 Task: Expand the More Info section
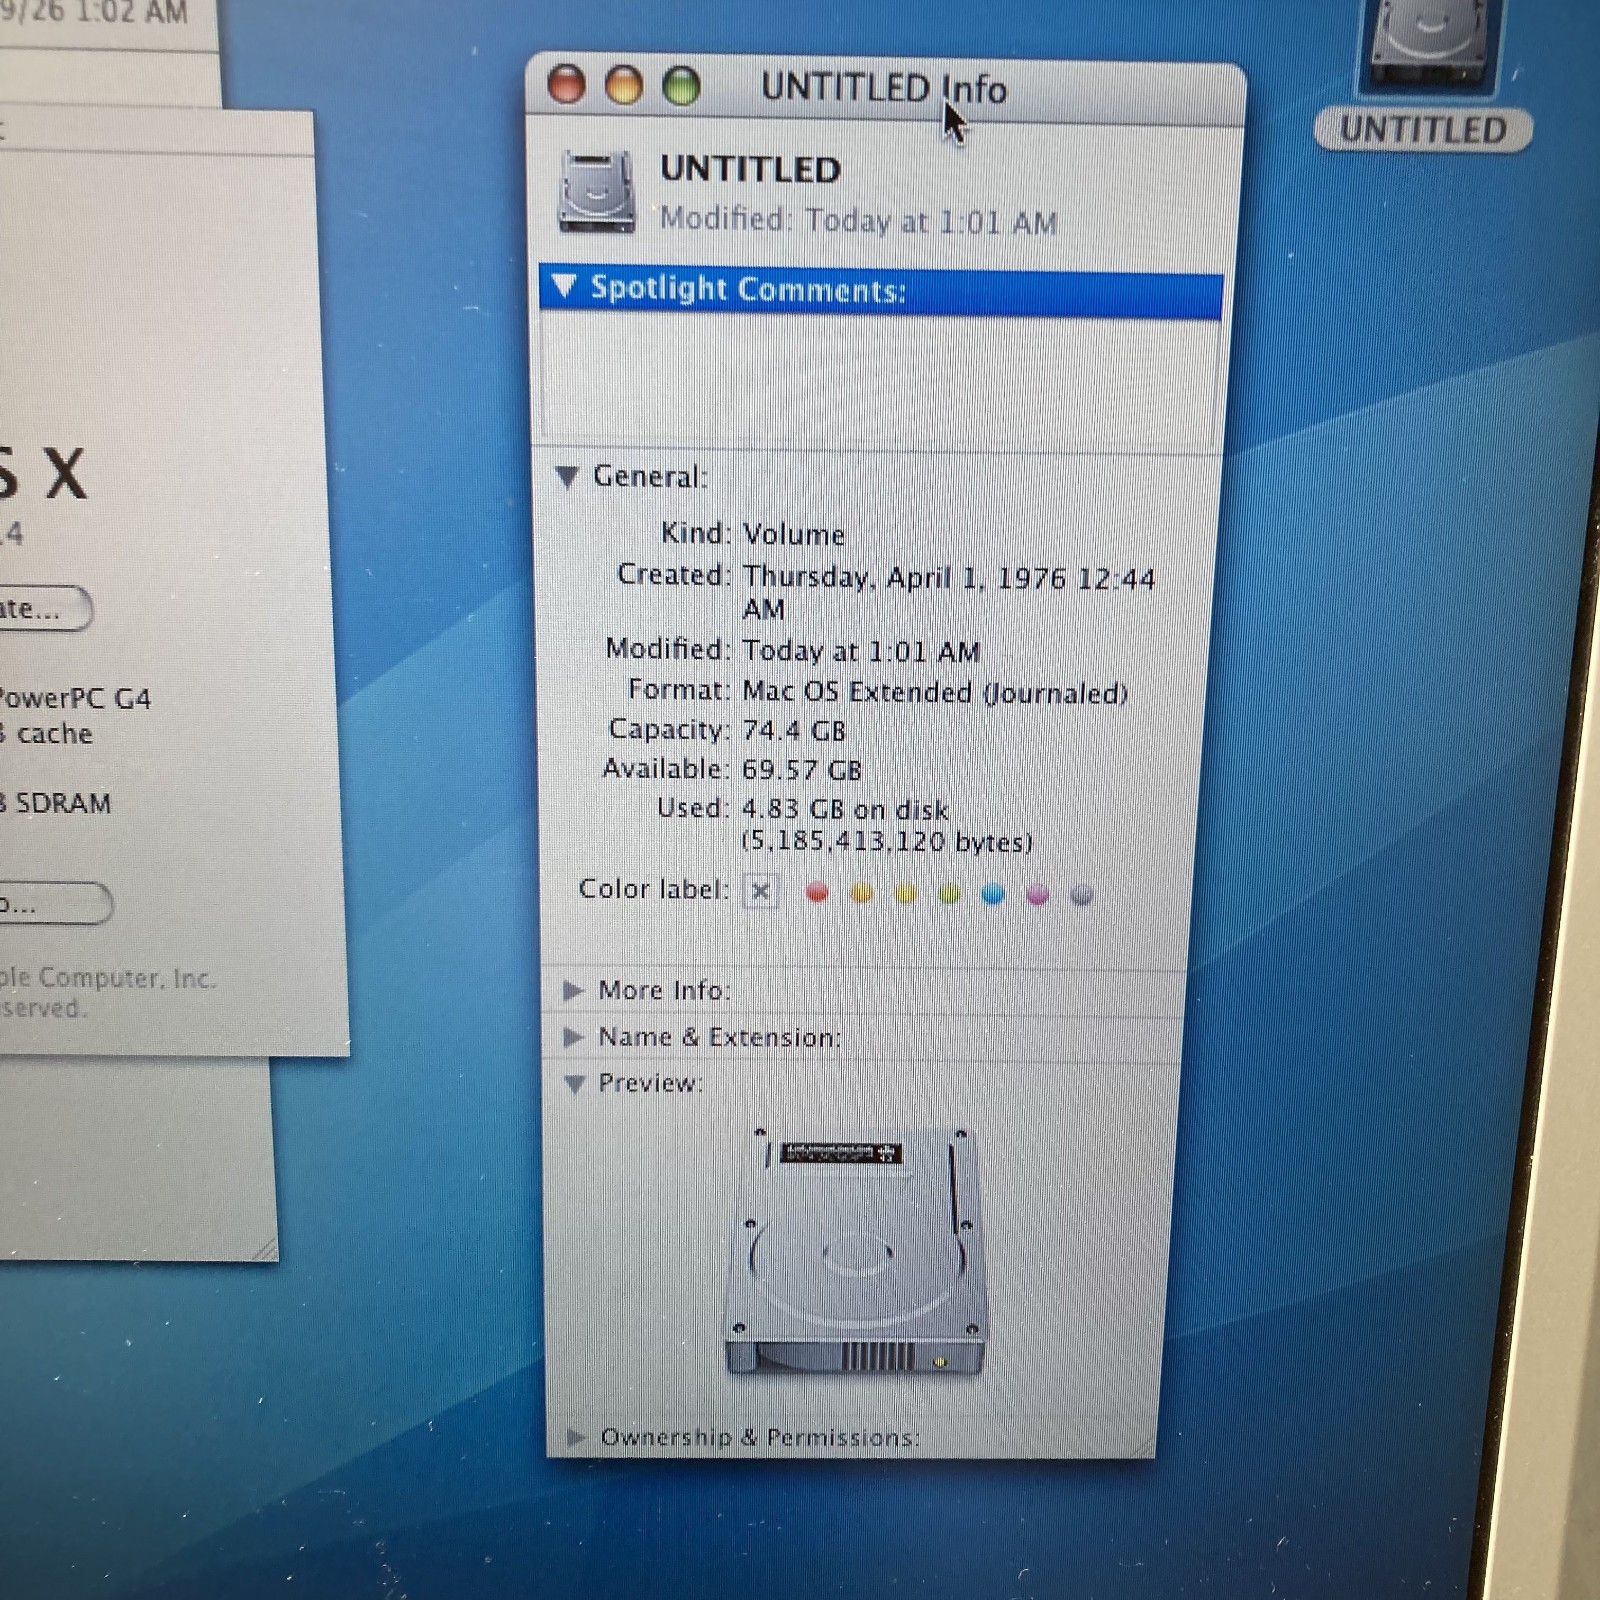point(573,990)
